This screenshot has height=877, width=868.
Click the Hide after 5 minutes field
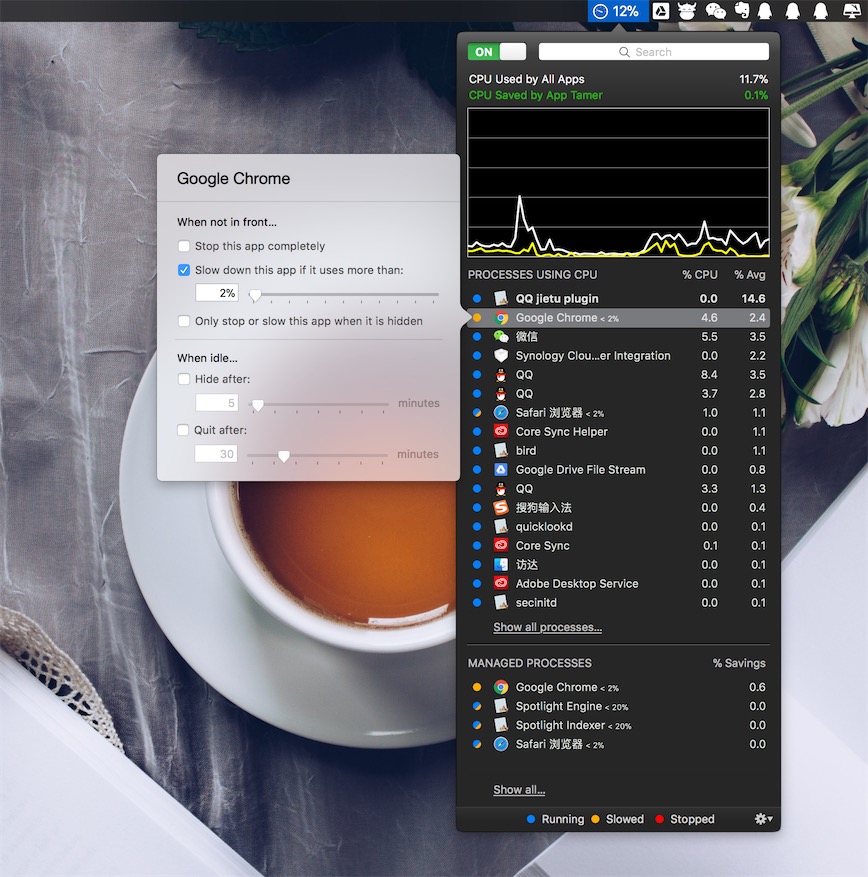217,403
